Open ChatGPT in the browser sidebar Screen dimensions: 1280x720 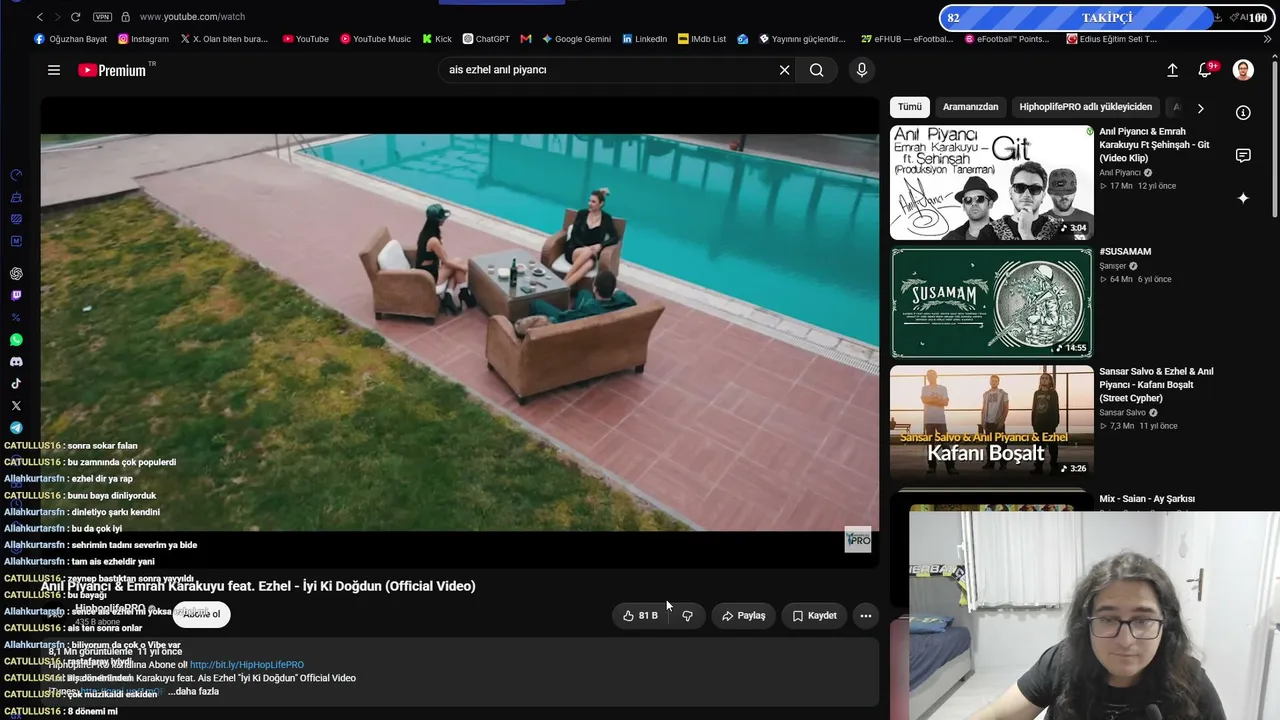[16, 274]
